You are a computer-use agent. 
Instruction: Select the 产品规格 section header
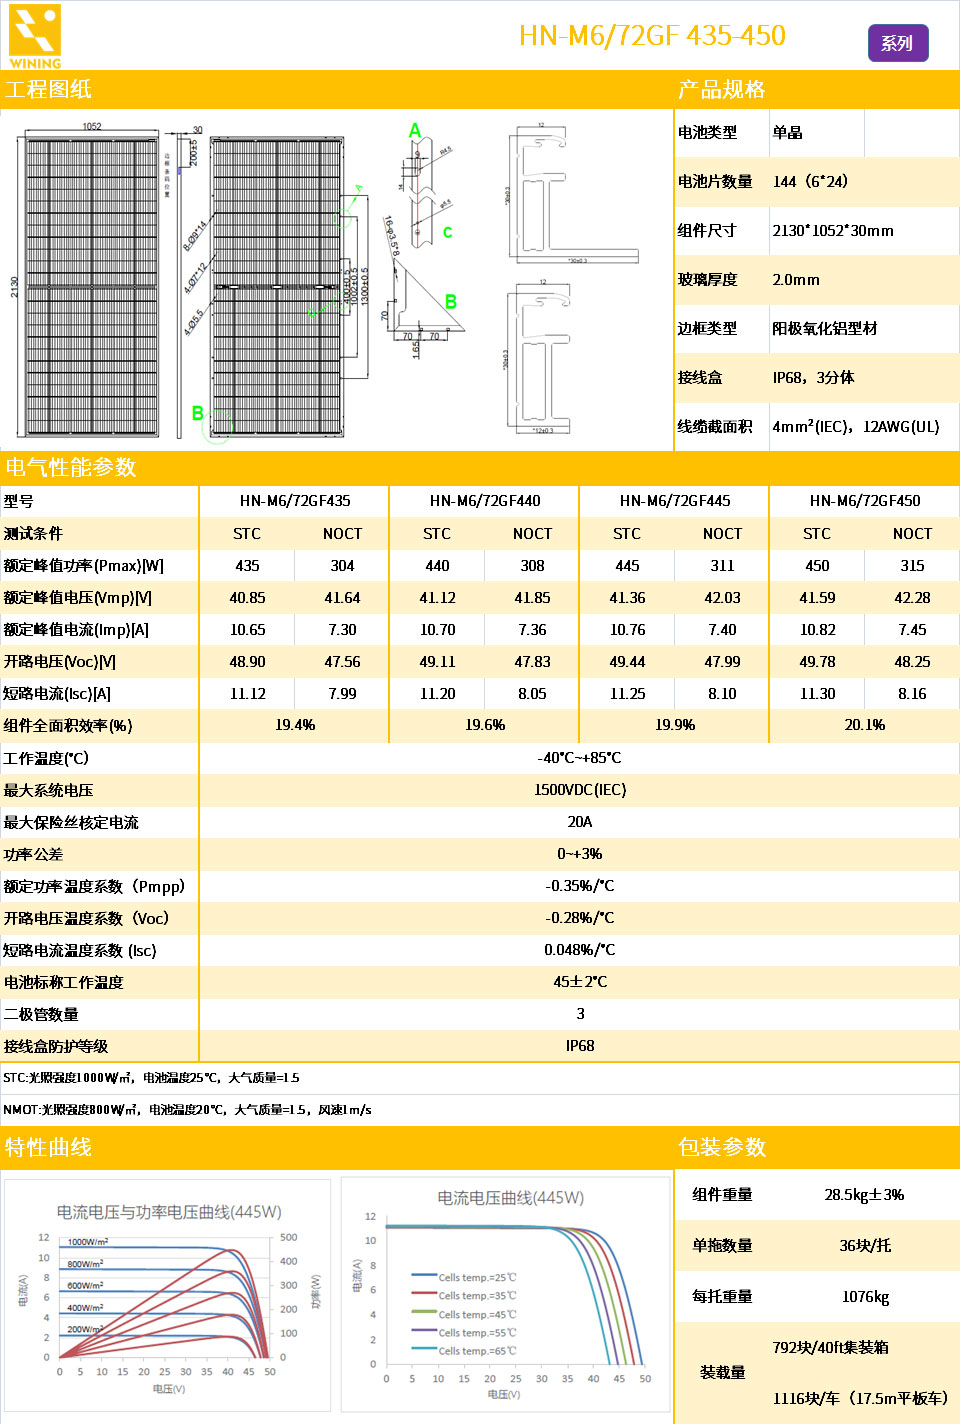point(721,89)
